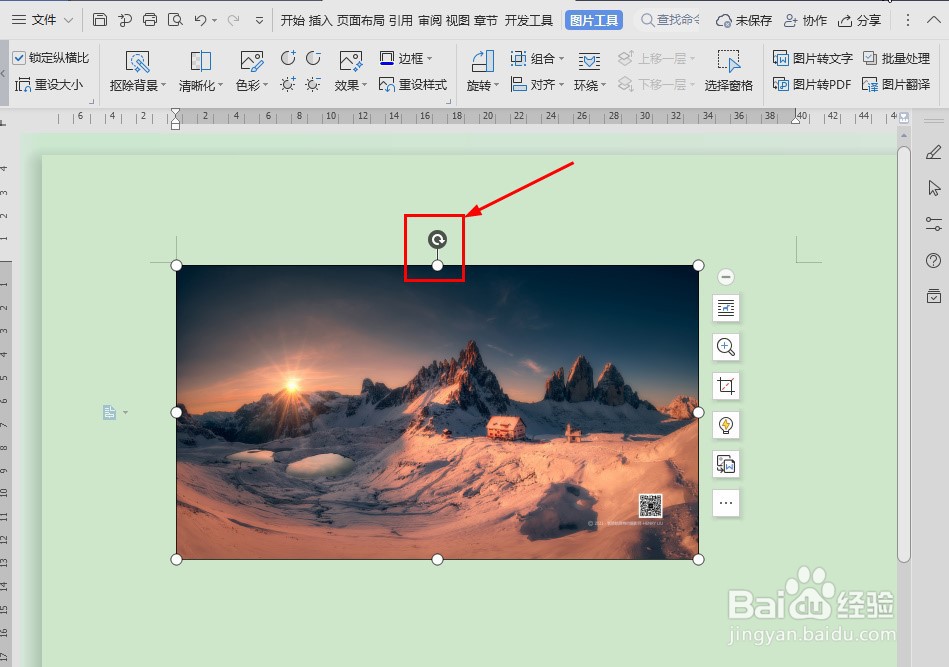949x667 pixels.
Task: Switch to the References (引用) tab
Action: coord(401,21)
